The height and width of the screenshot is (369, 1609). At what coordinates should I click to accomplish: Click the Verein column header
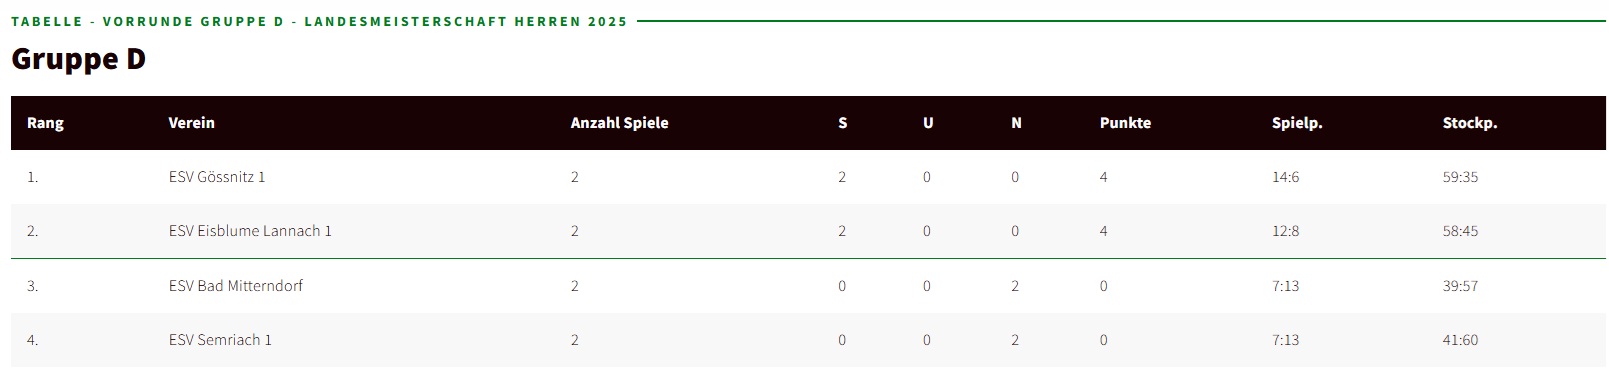pyautogui.click(x=191, y=123)
